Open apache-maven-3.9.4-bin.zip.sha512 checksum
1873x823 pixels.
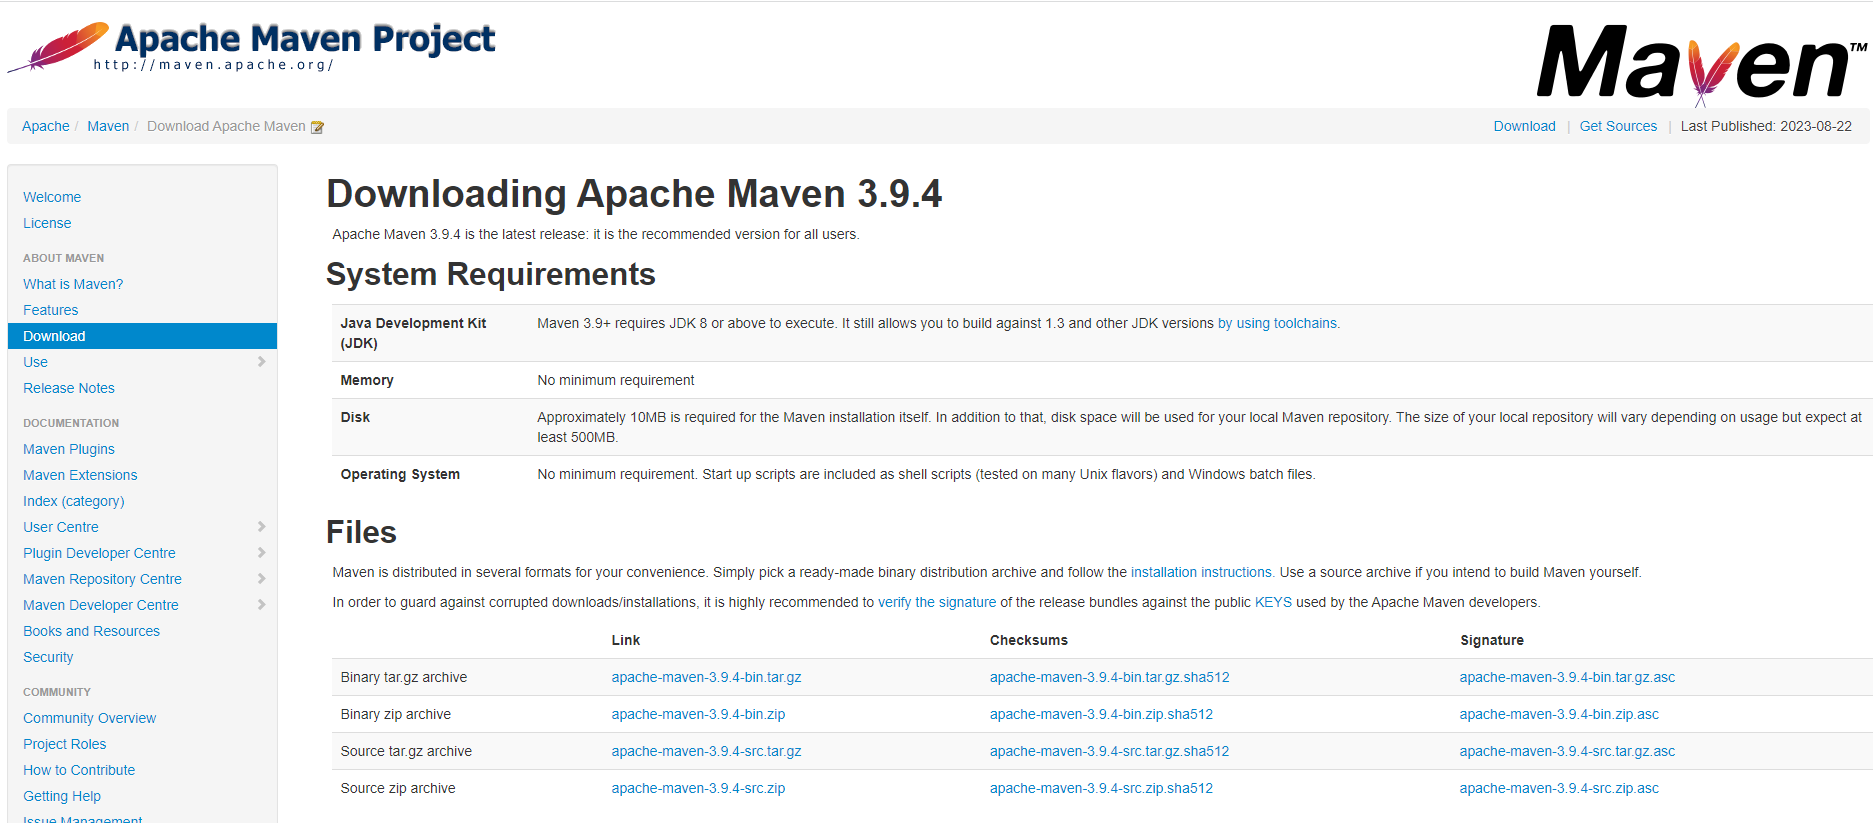(1101, 714)
